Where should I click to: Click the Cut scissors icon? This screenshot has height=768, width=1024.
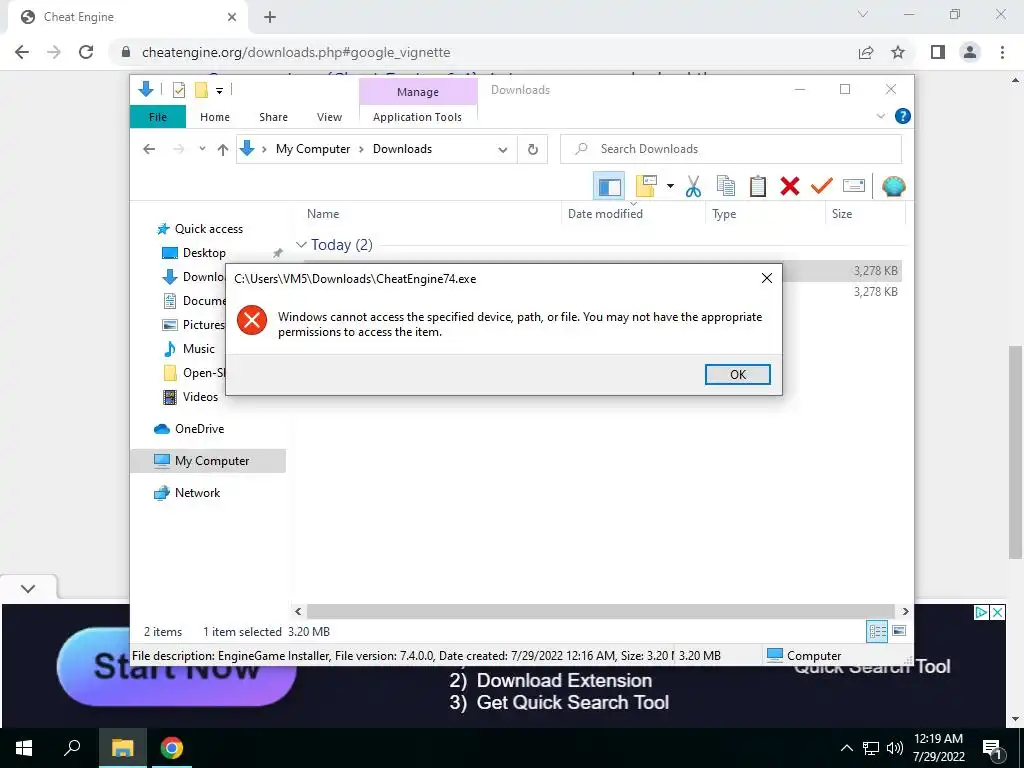point(693,187)
